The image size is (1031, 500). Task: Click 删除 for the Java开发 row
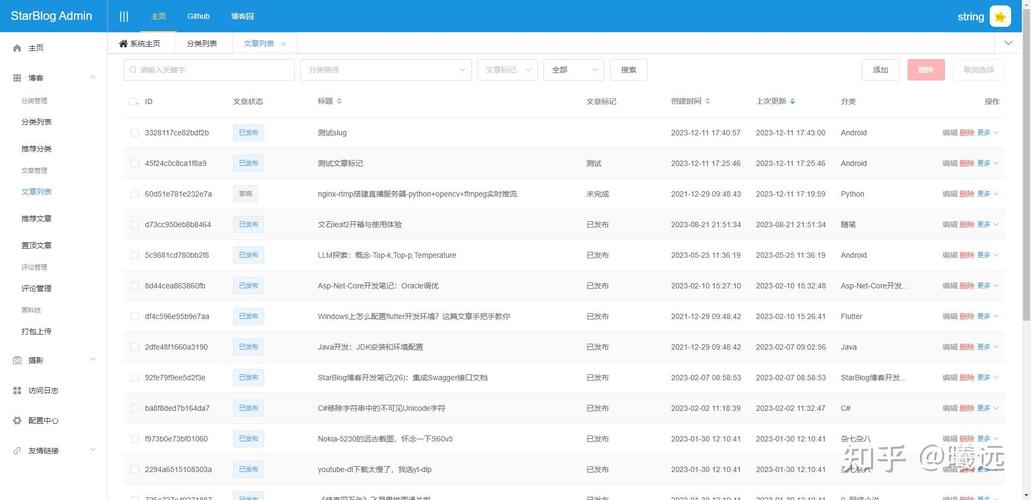tap(967, 347)
